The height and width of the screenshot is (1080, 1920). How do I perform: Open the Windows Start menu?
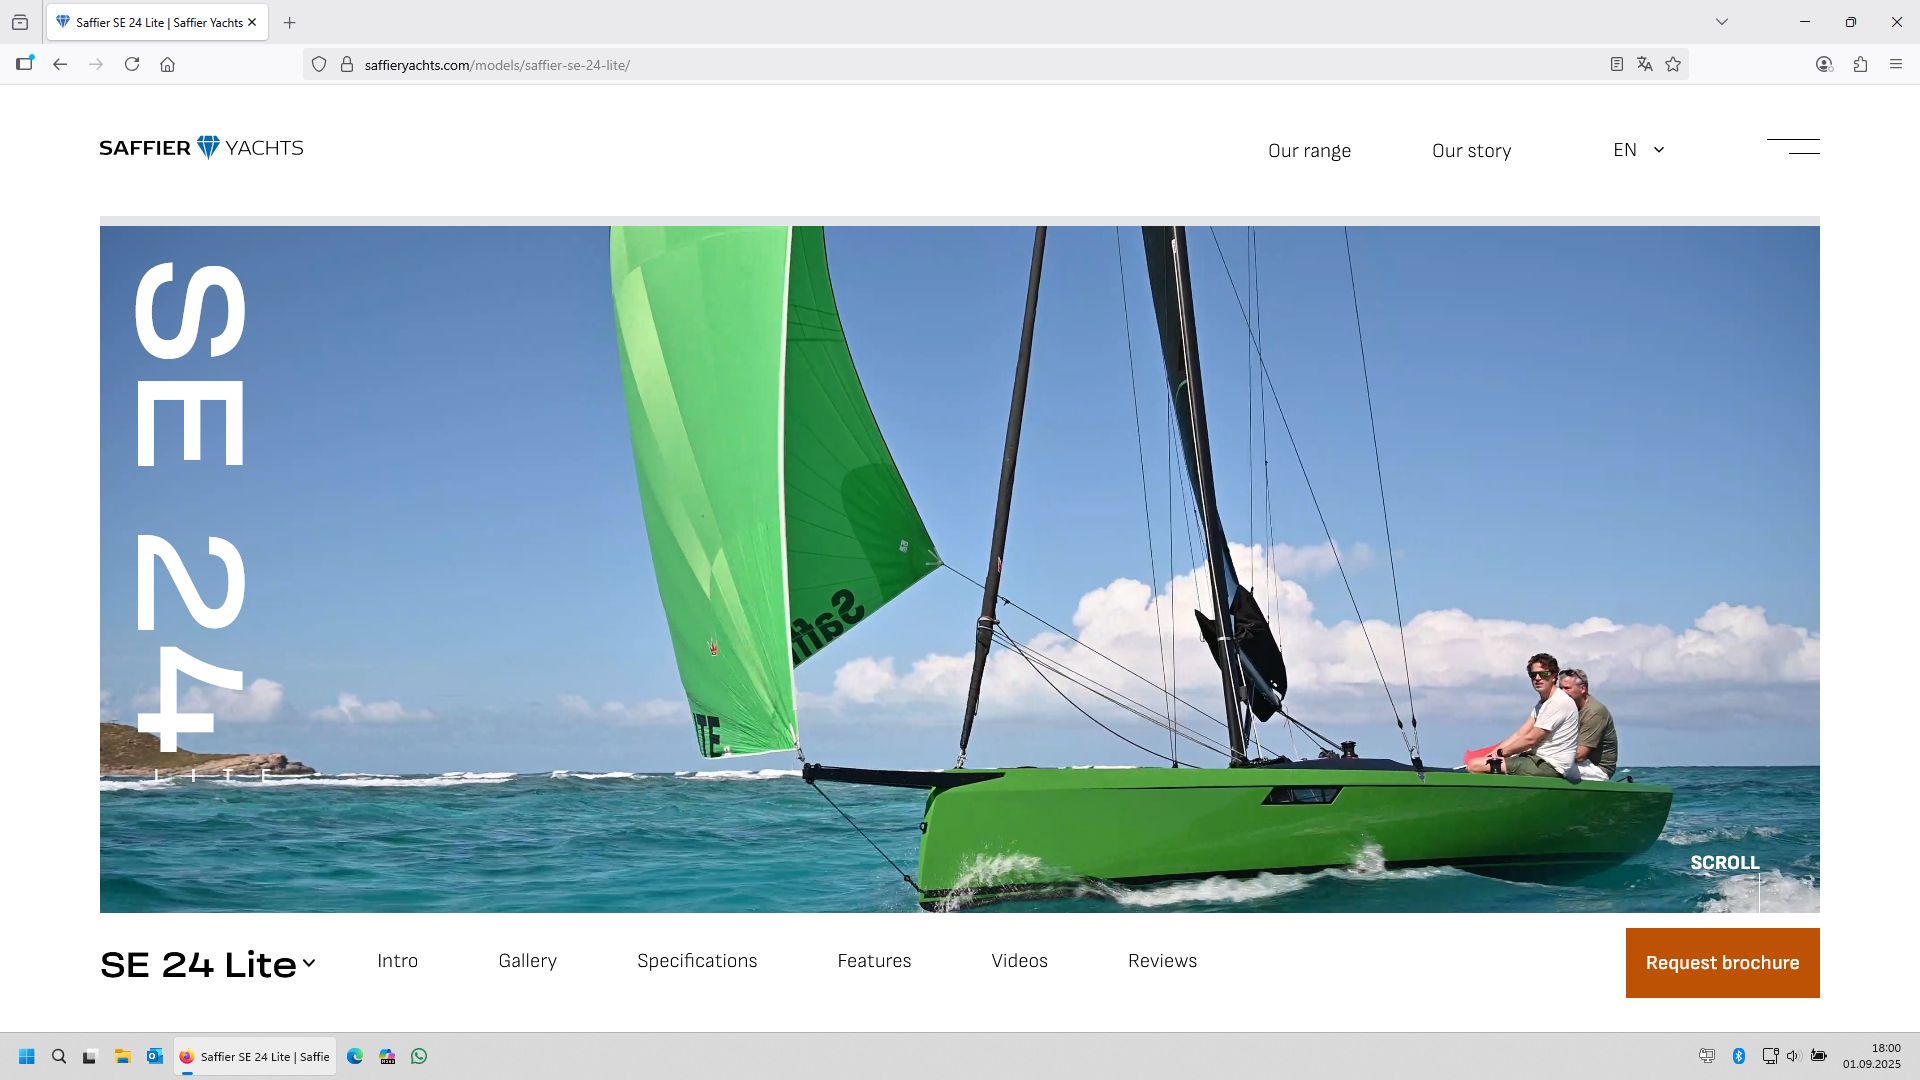[27, 1056]
